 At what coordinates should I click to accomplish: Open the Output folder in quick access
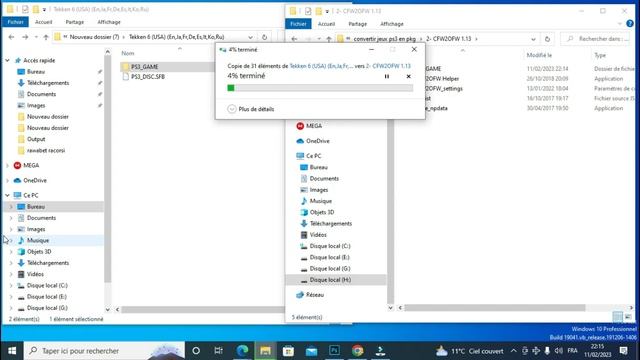(x=36, y=139)
